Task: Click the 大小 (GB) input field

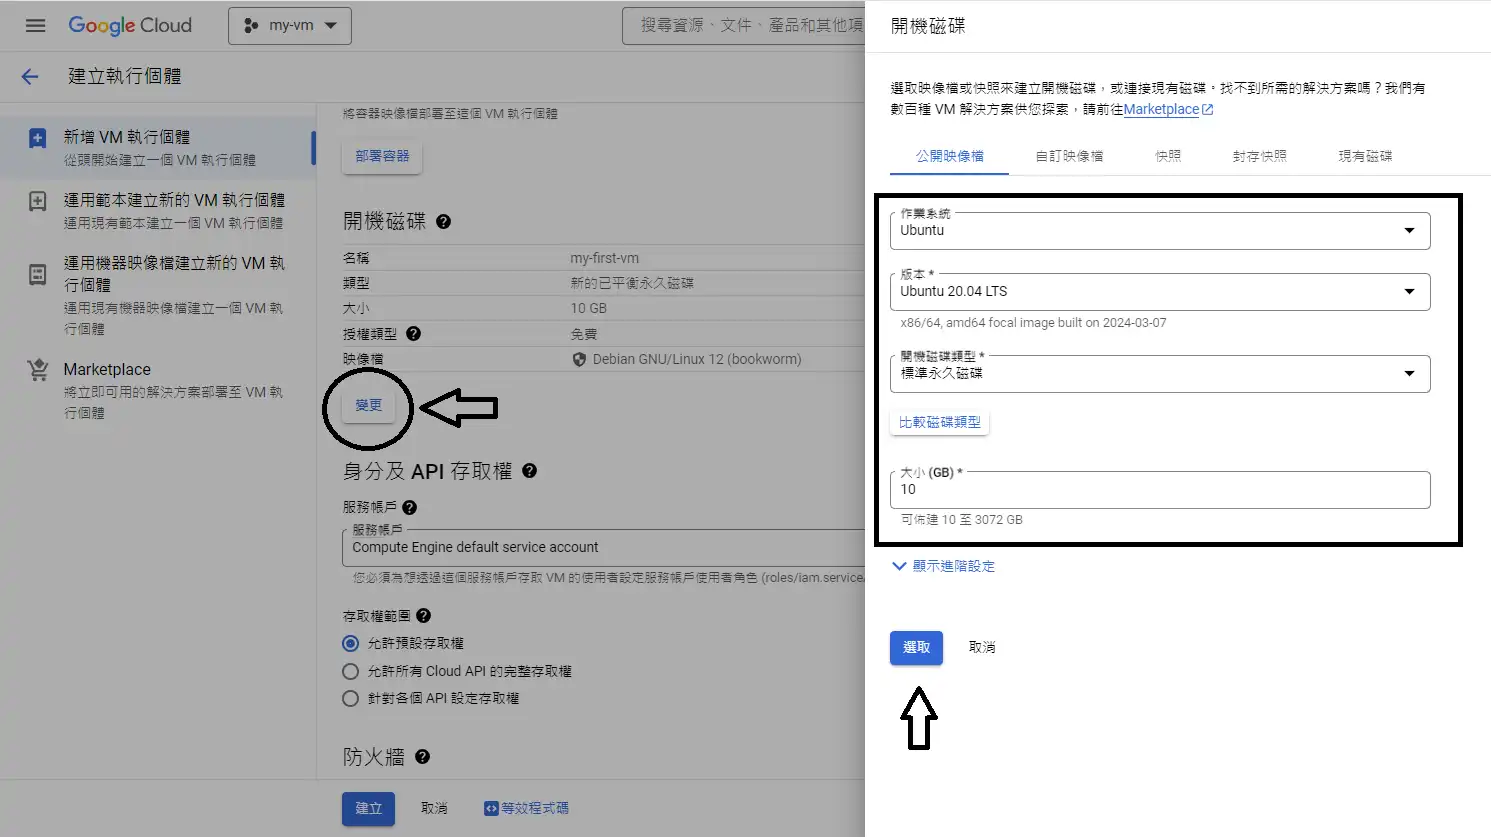Action: click(1159, 490)
